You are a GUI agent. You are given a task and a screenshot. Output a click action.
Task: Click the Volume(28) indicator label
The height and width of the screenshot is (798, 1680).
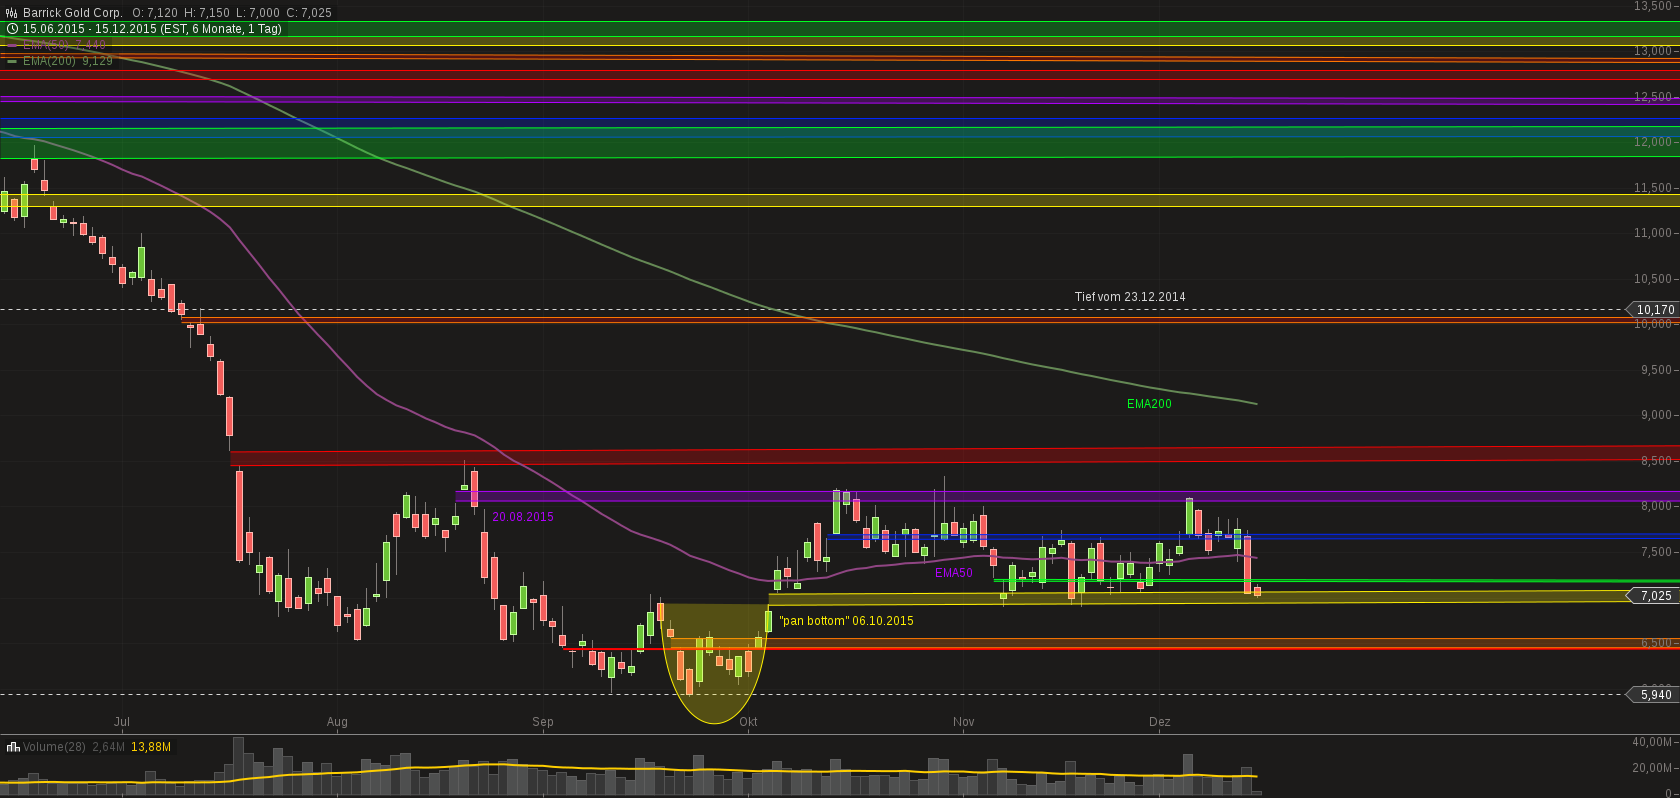55,747
